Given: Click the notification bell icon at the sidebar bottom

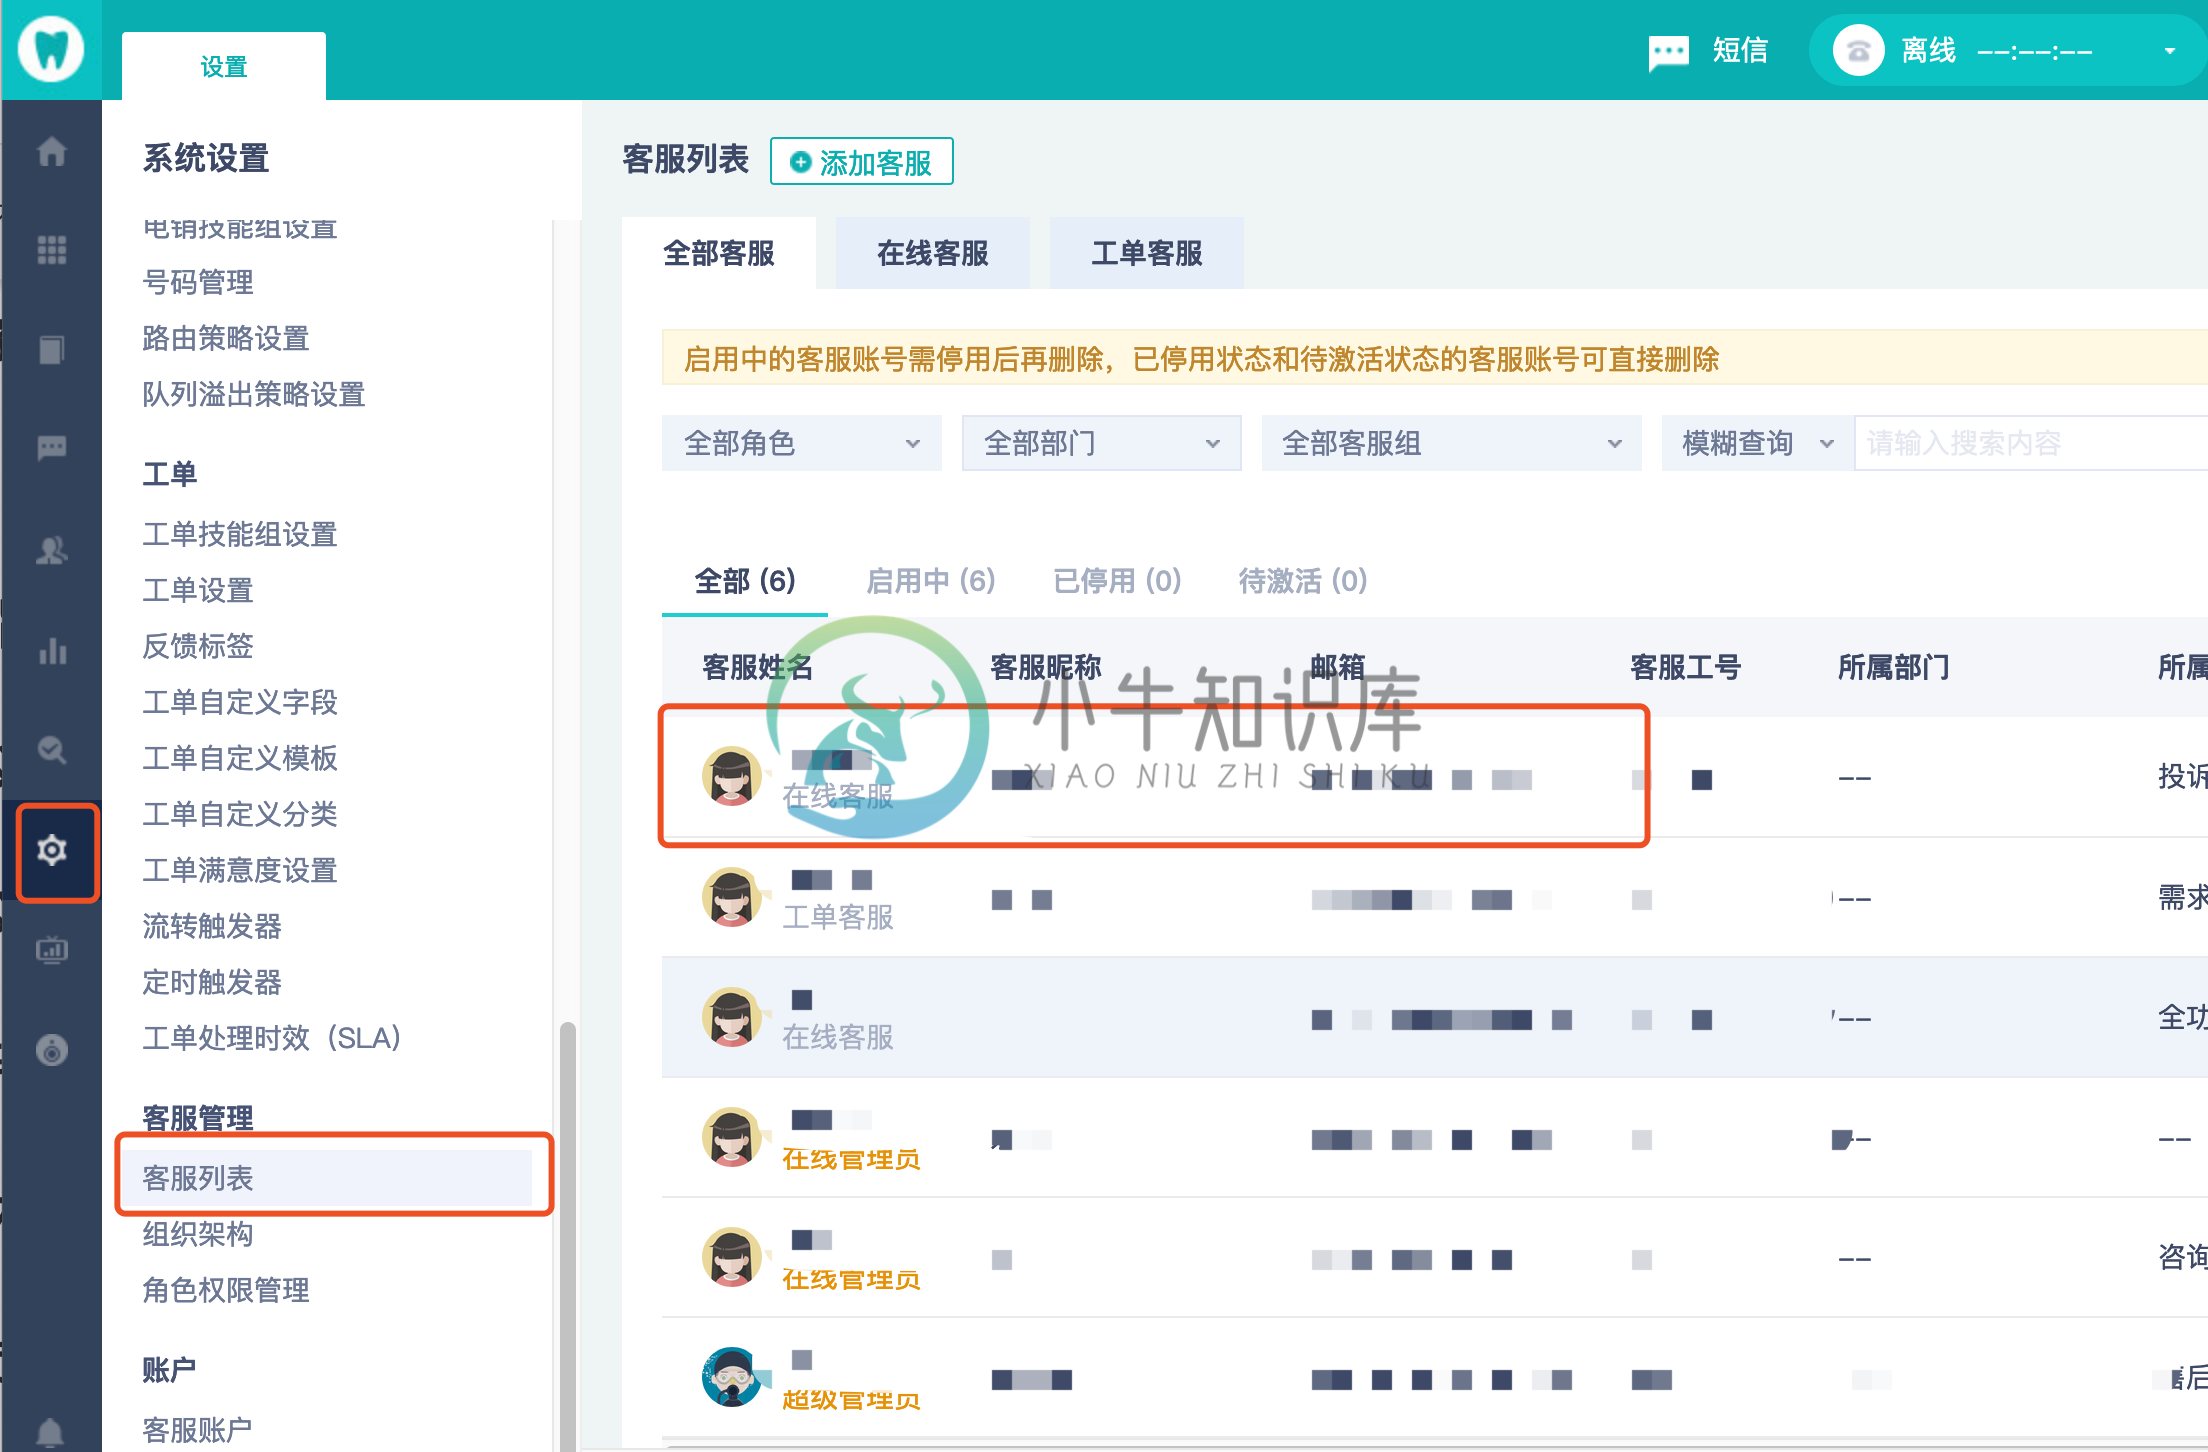Looking at the screenshot, I should click(50, 1433).
